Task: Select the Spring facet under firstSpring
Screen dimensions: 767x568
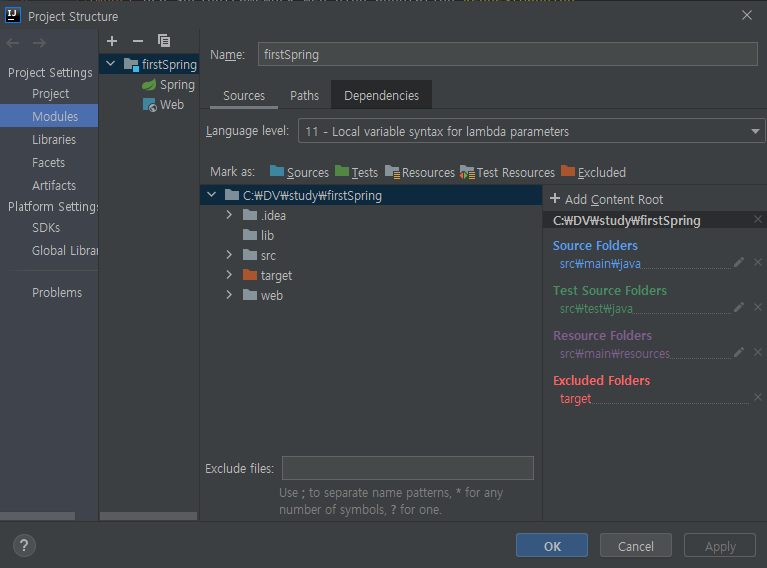Action: point(176,85)
